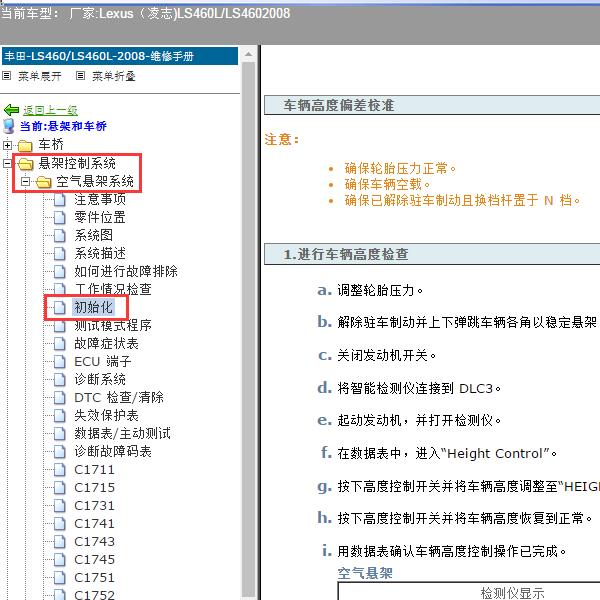Image resolution: width=600 pixels, height=600 pixels.
Task: Click the document icon beside 诊断系统
Action: pyautogui.click(x=60, y=380)
